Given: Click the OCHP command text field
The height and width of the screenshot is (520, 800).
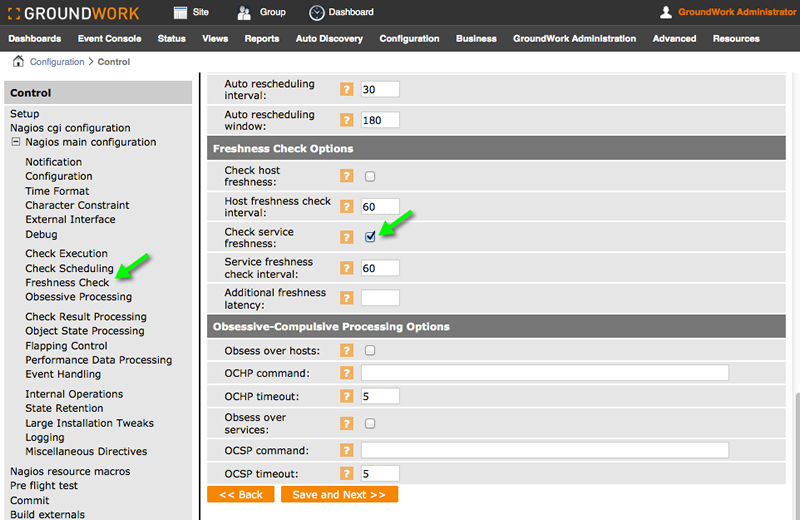Looking at the screenshot, I should pyautogui.click(x=545, y=373).
